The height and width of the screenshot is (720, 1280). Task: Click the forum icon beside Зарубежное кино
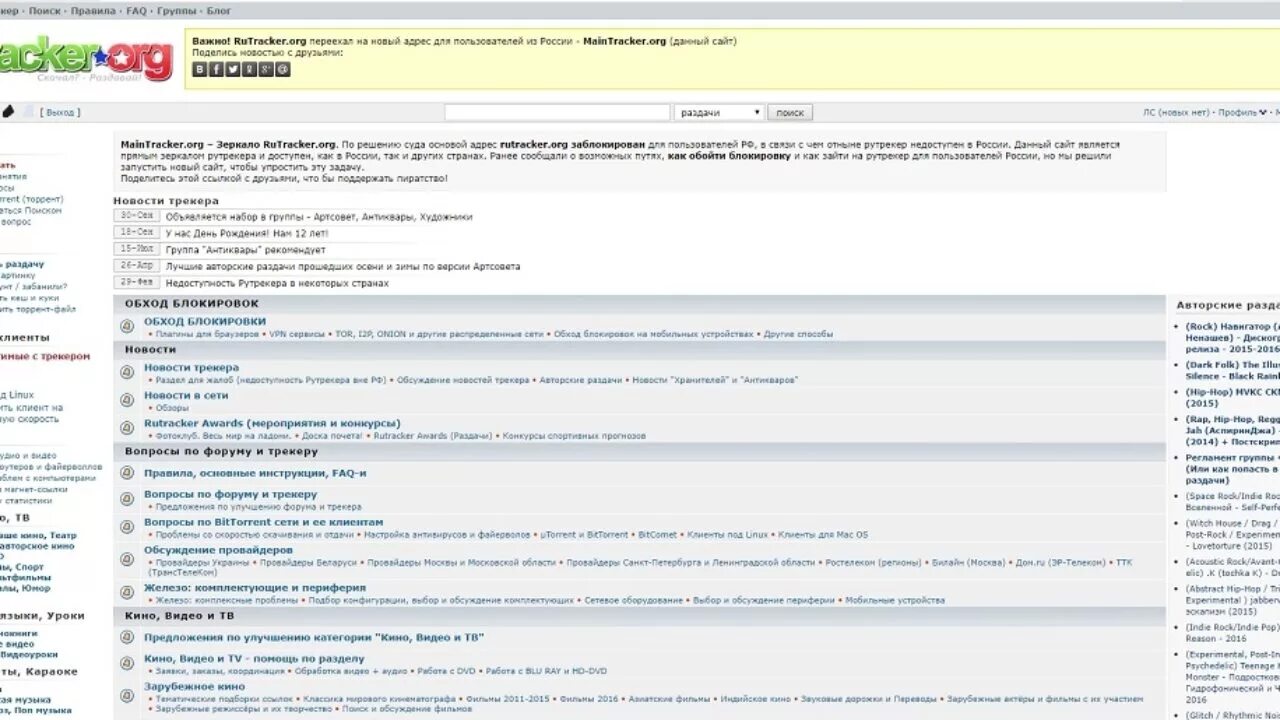click(127, 696)
